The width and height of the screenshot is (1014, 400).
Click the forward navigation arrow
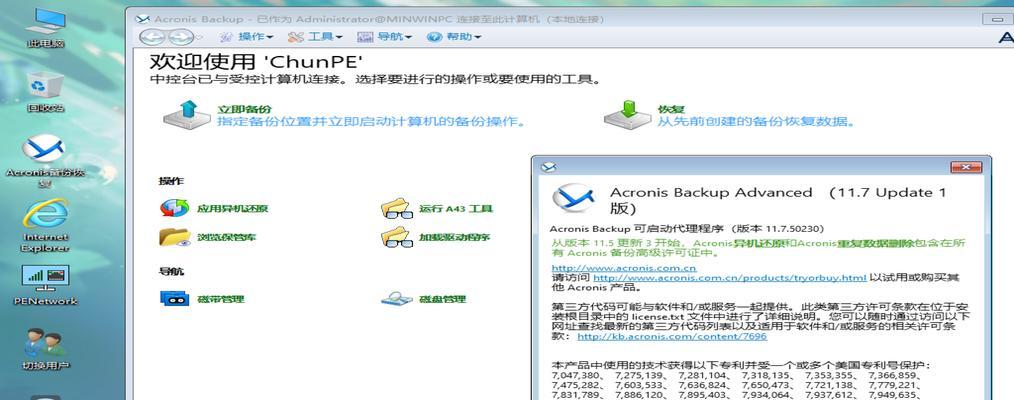180,37
